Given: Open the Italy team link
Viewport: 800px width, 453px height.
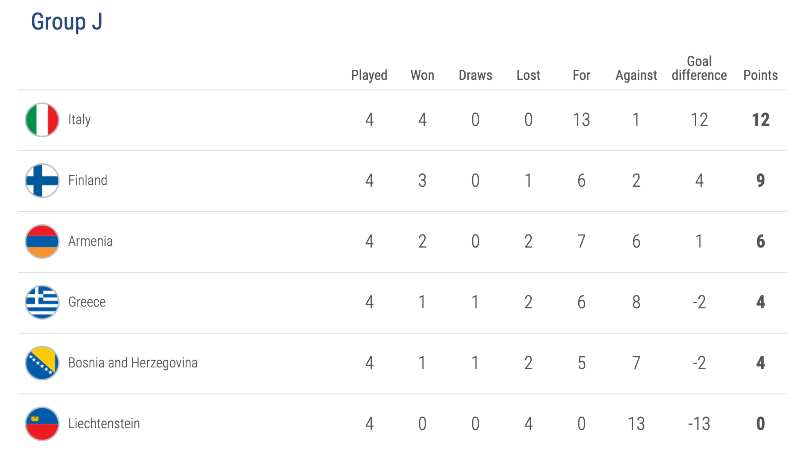Looking at the screenshot, I should (79, 120).
